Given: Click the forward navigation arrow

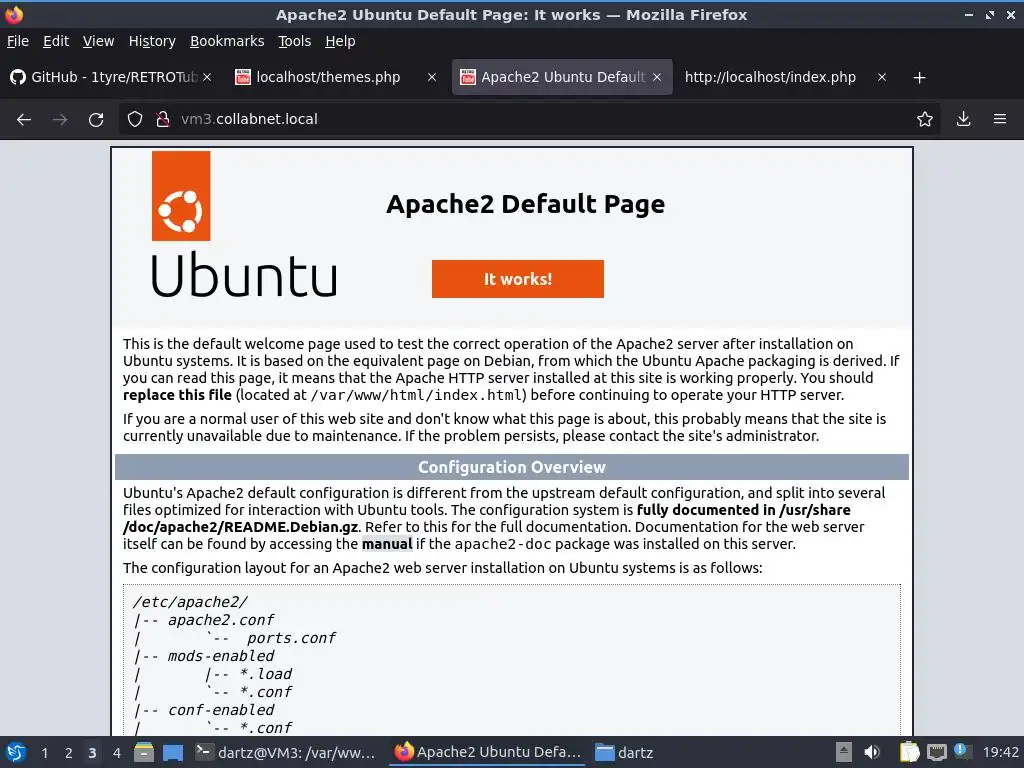Looking at the screenshot, I should pyautogui.click(x=60, y=119).
